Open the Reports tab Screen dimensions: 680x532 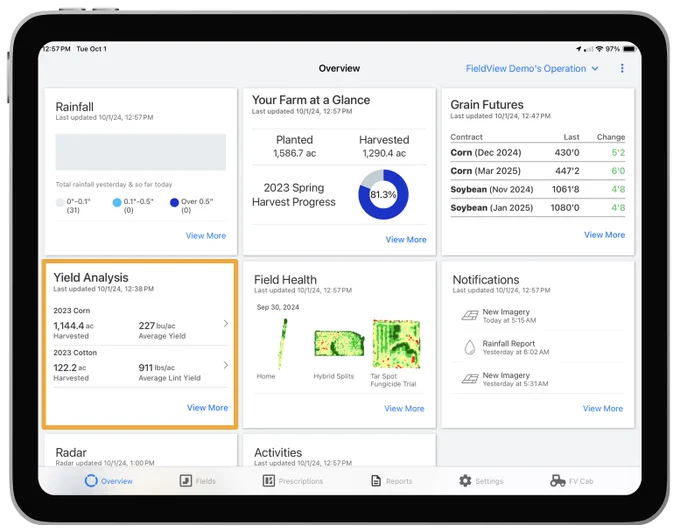pos(392,481)
